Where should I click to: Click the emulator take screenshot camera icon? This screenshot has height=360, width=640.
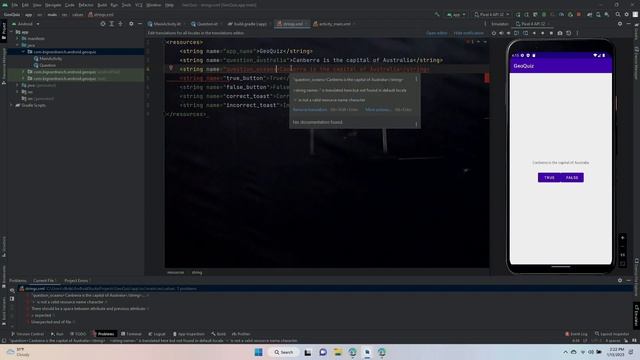click(x=560, y=33)
